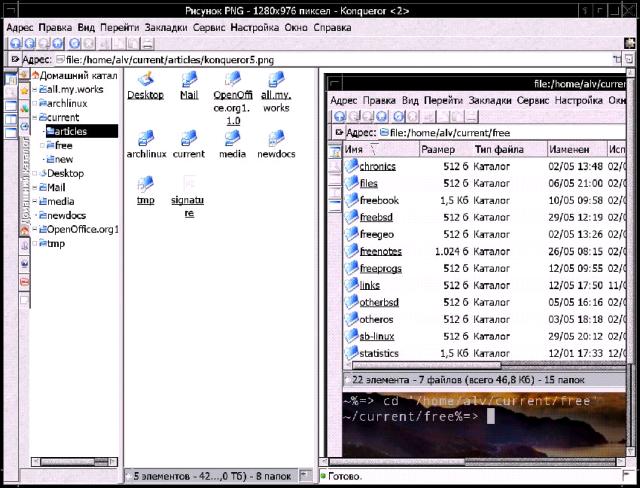Expand the all.my.works tree node

point(37,89)
